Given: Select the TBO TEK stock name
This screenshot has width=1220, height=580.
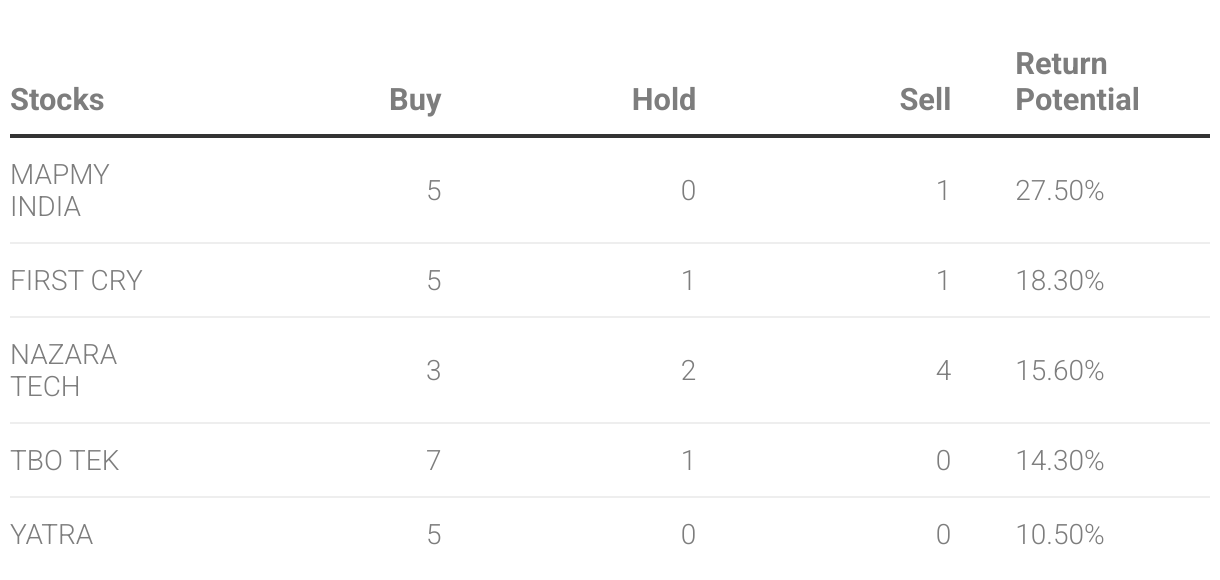Looking at the screenshot, I should click(x=65, y=460).
